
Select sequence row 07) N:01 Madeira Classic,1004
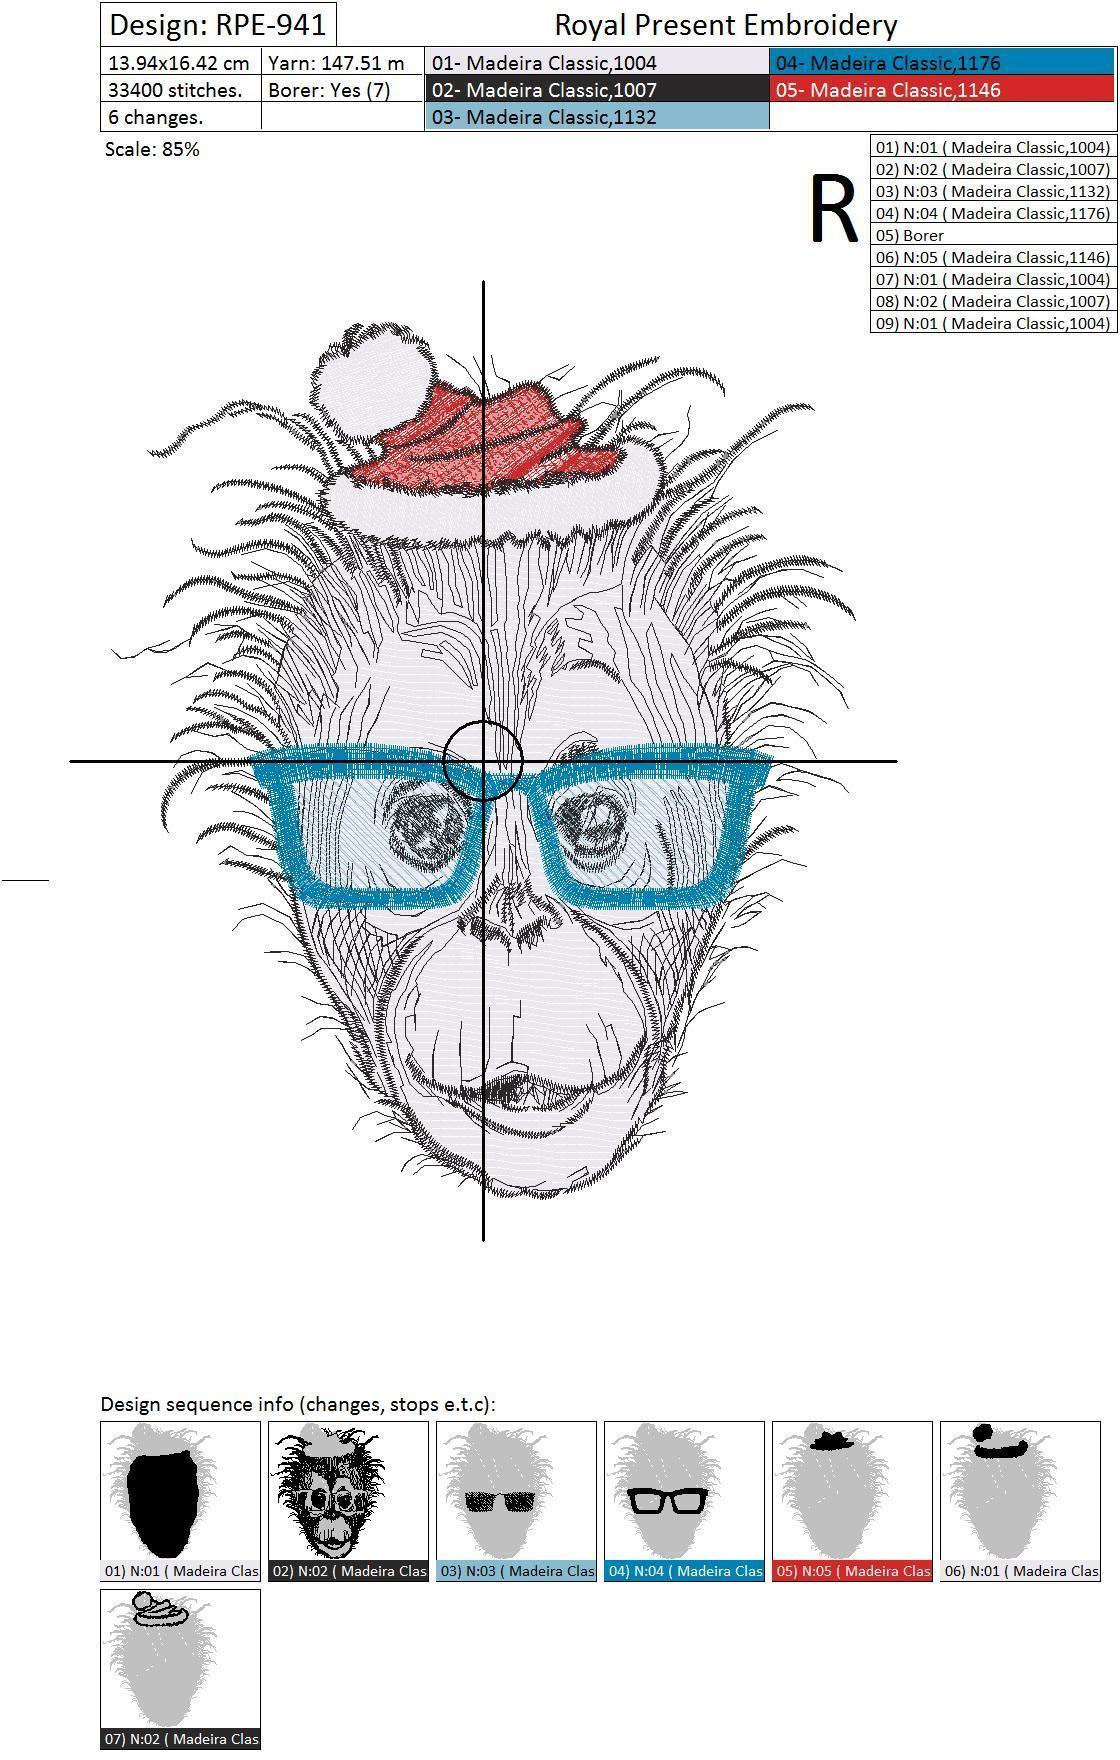coord(993,279)
